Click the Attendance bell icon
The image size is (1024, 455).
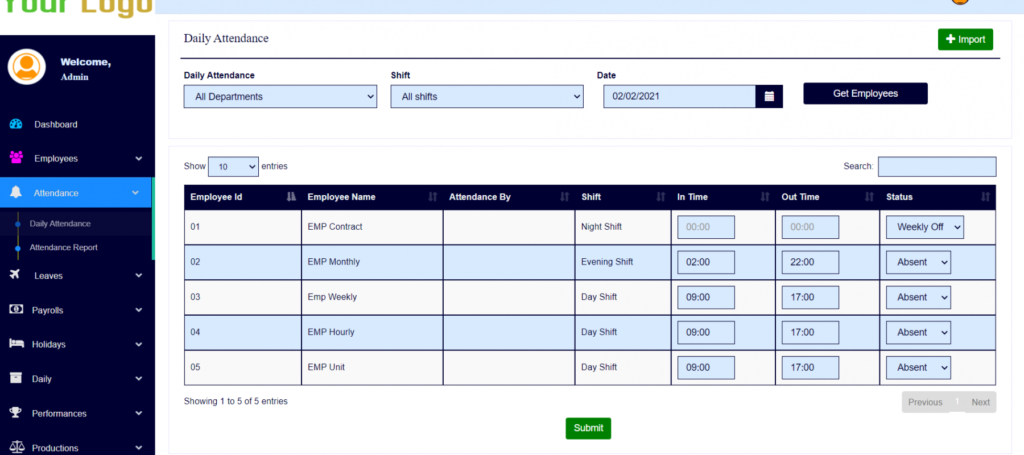(x=16, y=193)
